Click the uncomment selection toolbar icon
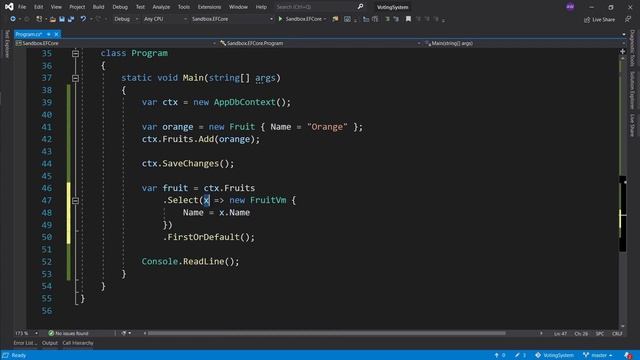 pos(396,19)
